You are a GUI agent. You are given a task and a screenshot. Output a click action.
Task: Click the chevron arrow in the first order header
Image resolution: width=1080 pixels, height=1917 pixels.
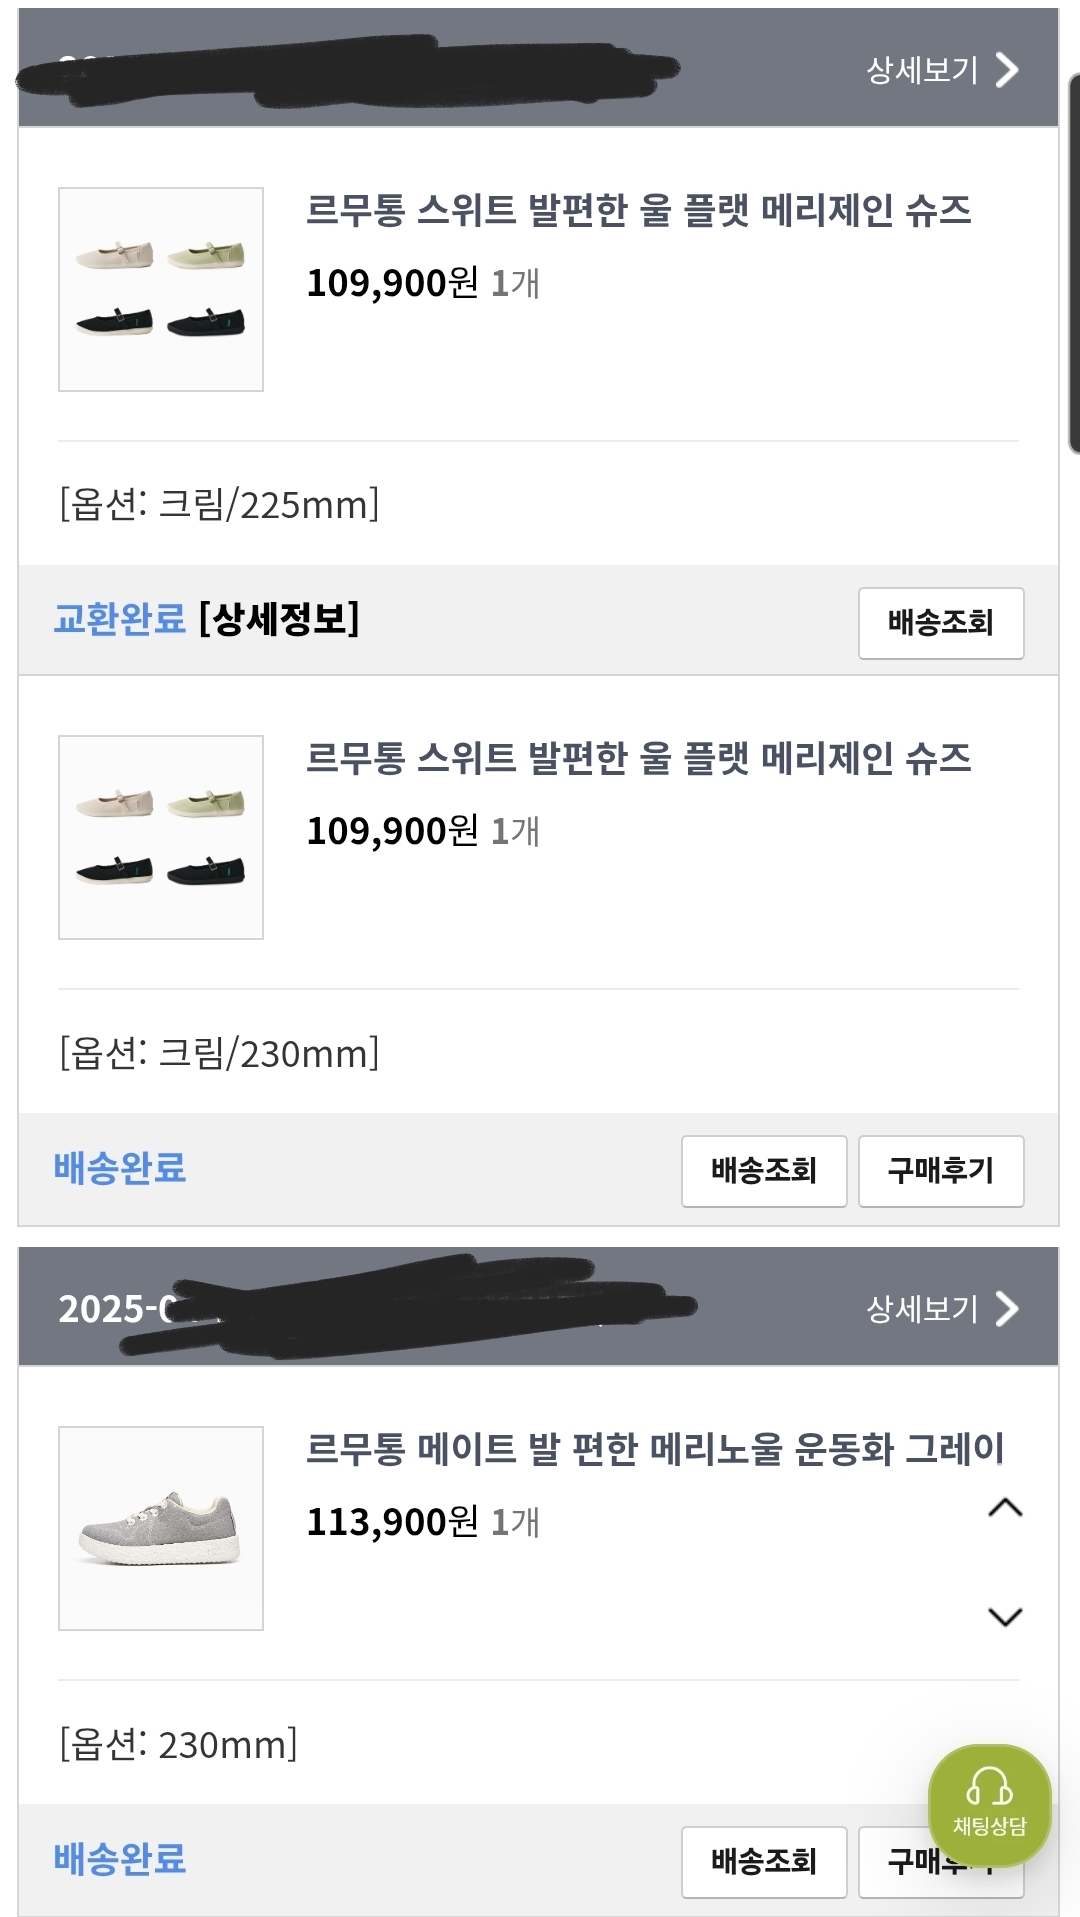pyautogui.click(x=1007, y=70)
